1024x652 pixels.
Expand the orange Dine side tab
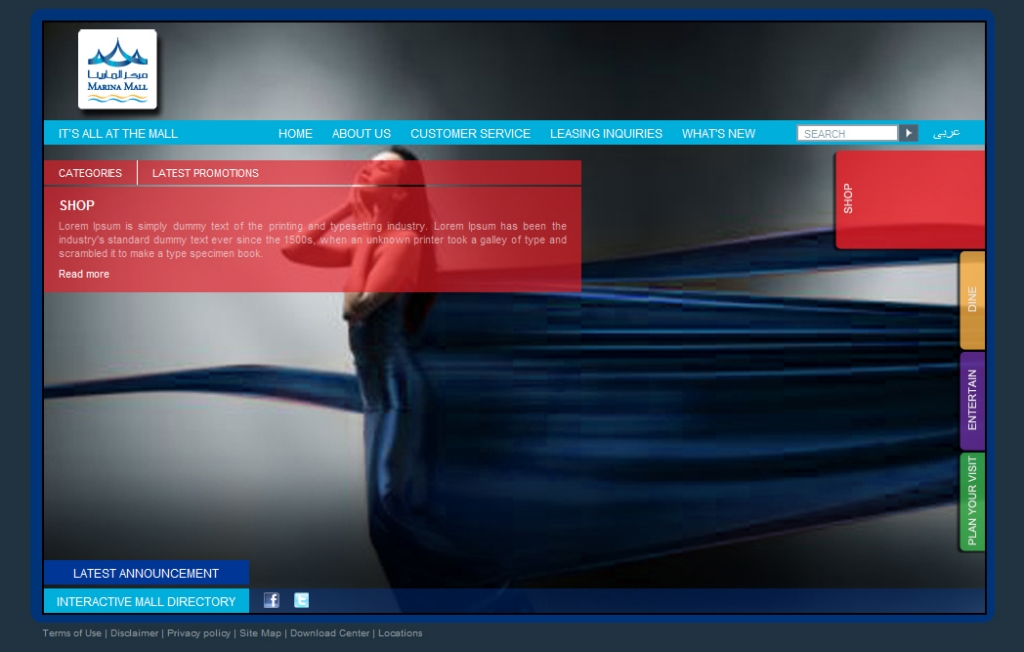click(x=972, y=300)
